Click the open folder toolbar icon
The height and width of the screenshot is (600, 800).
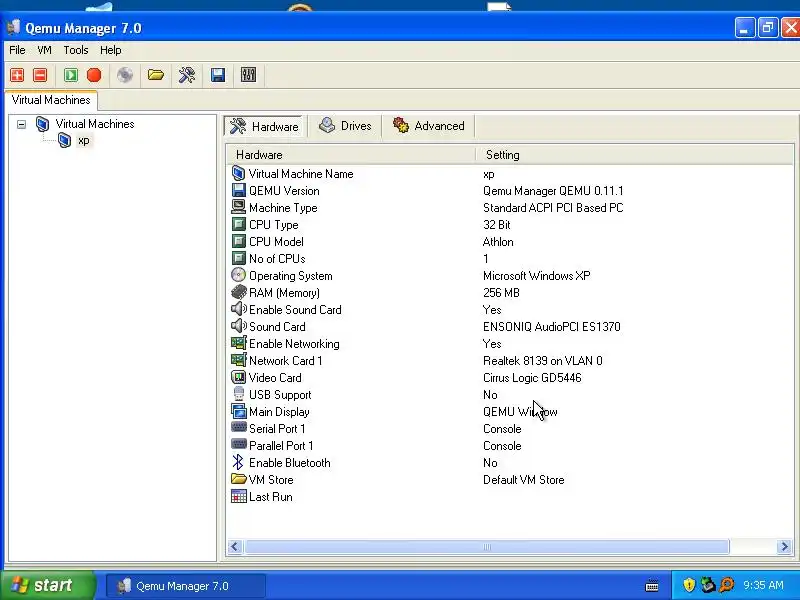(156, 75)
